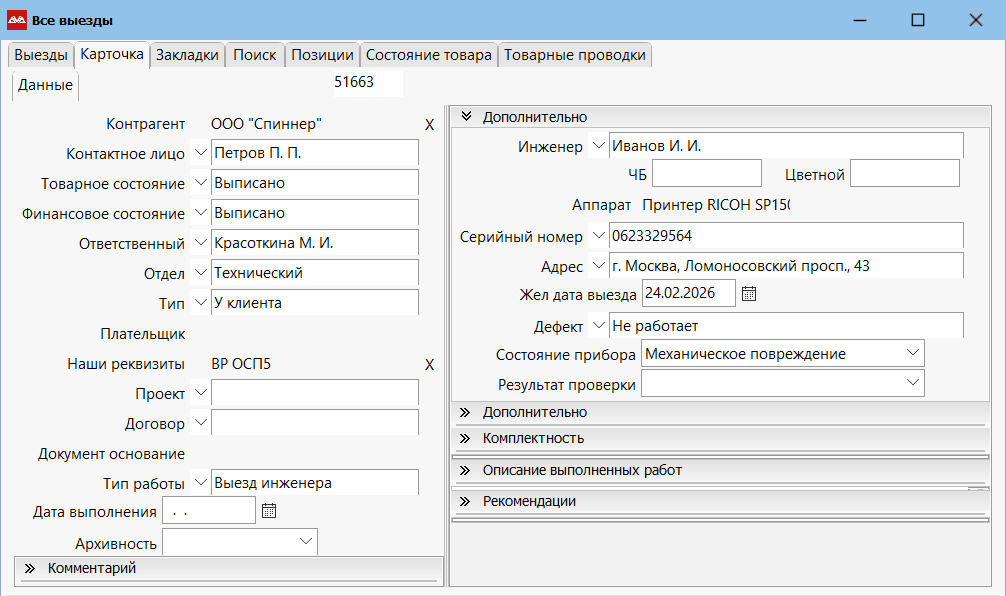Click the Серийный номер input field
This screenshot has height=596, width=1006.
[x=785, y=236]
